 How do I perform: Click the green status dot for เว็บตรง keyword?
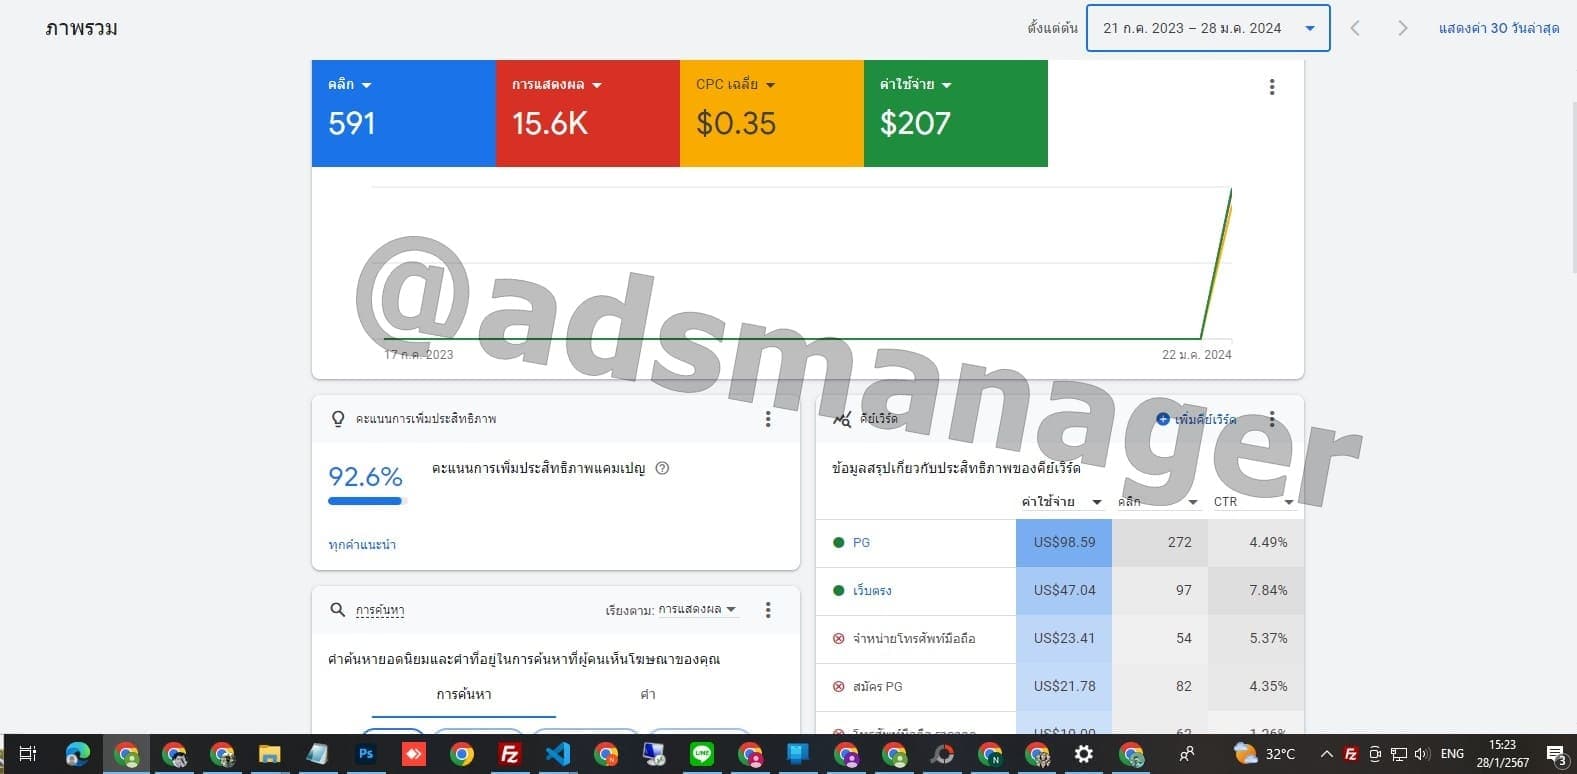838,591
